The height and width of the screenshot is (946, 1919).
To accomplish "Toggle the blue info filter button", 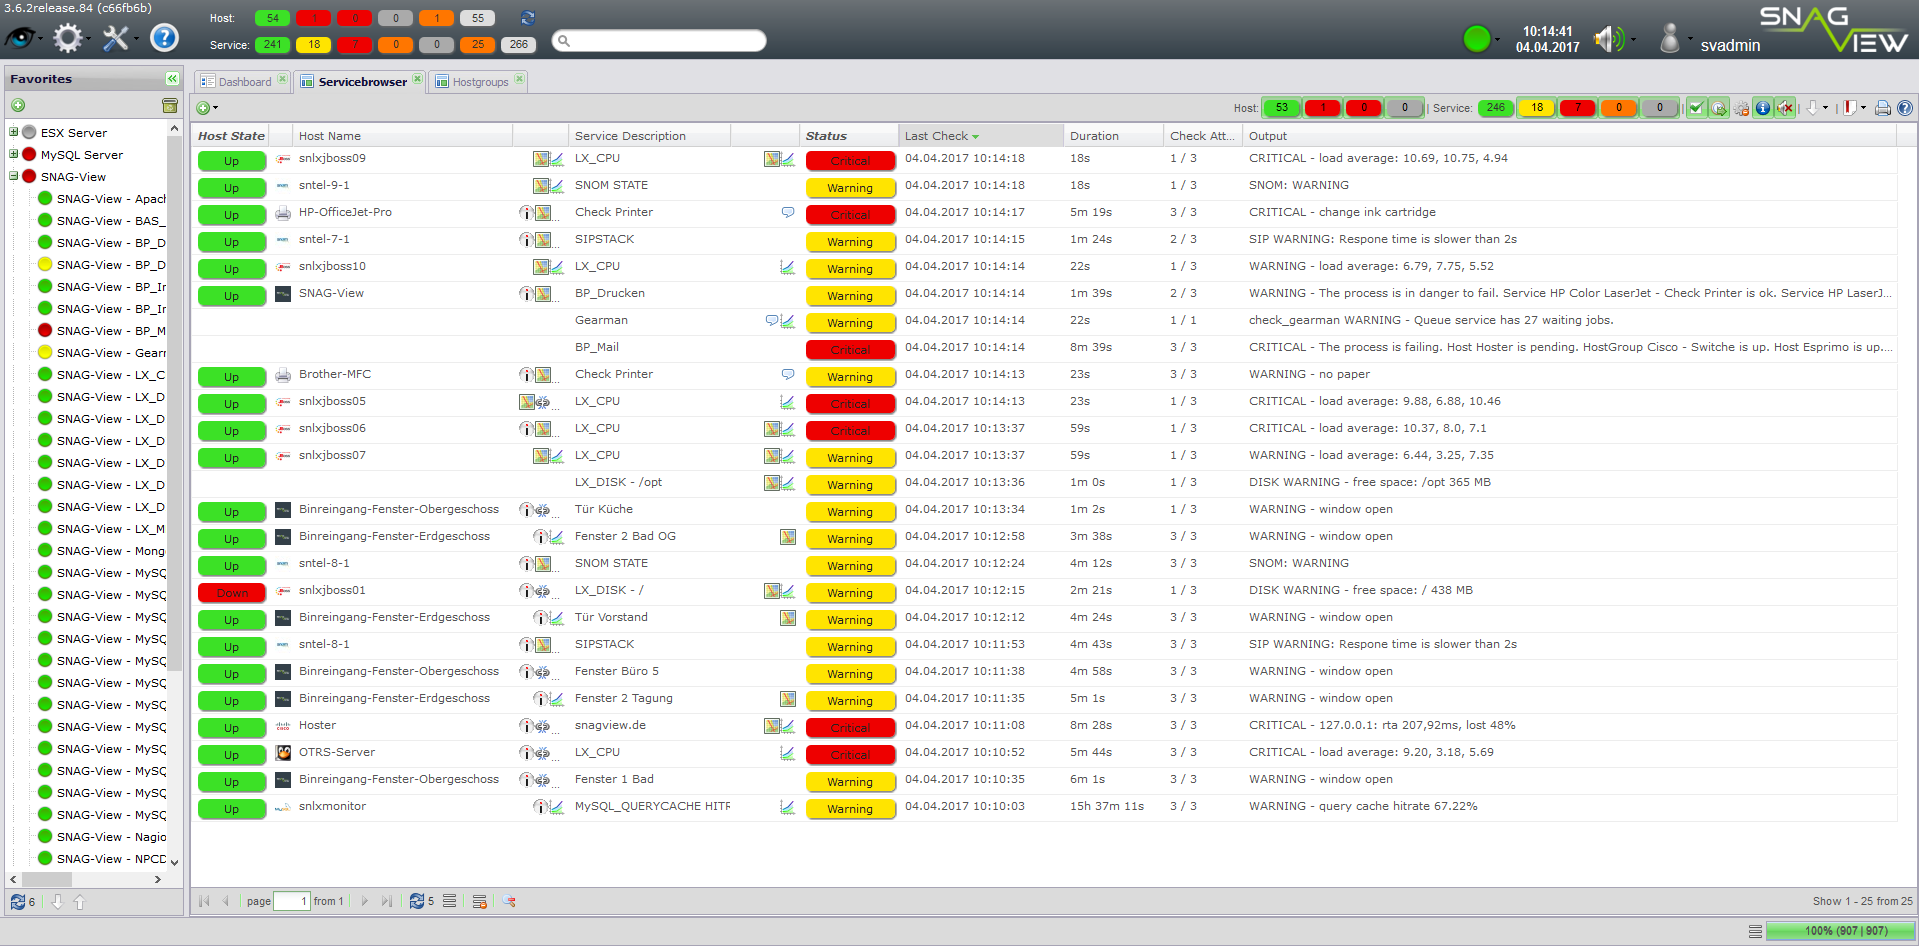I will coord(1763,108).
